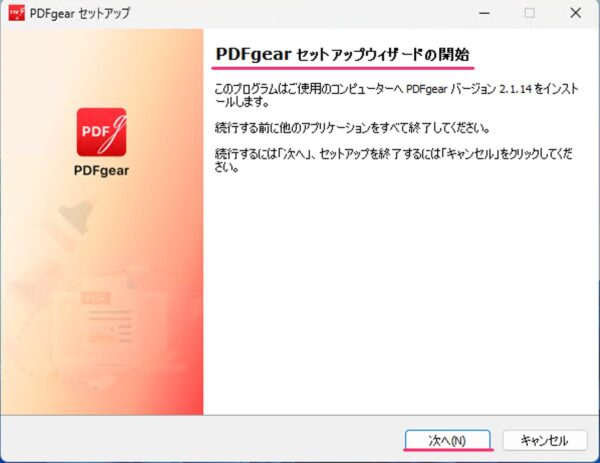The image size is (600, 463).
Task: Close the PDFgear setup window
Action: pyautogui.click(x=576, y=14)
